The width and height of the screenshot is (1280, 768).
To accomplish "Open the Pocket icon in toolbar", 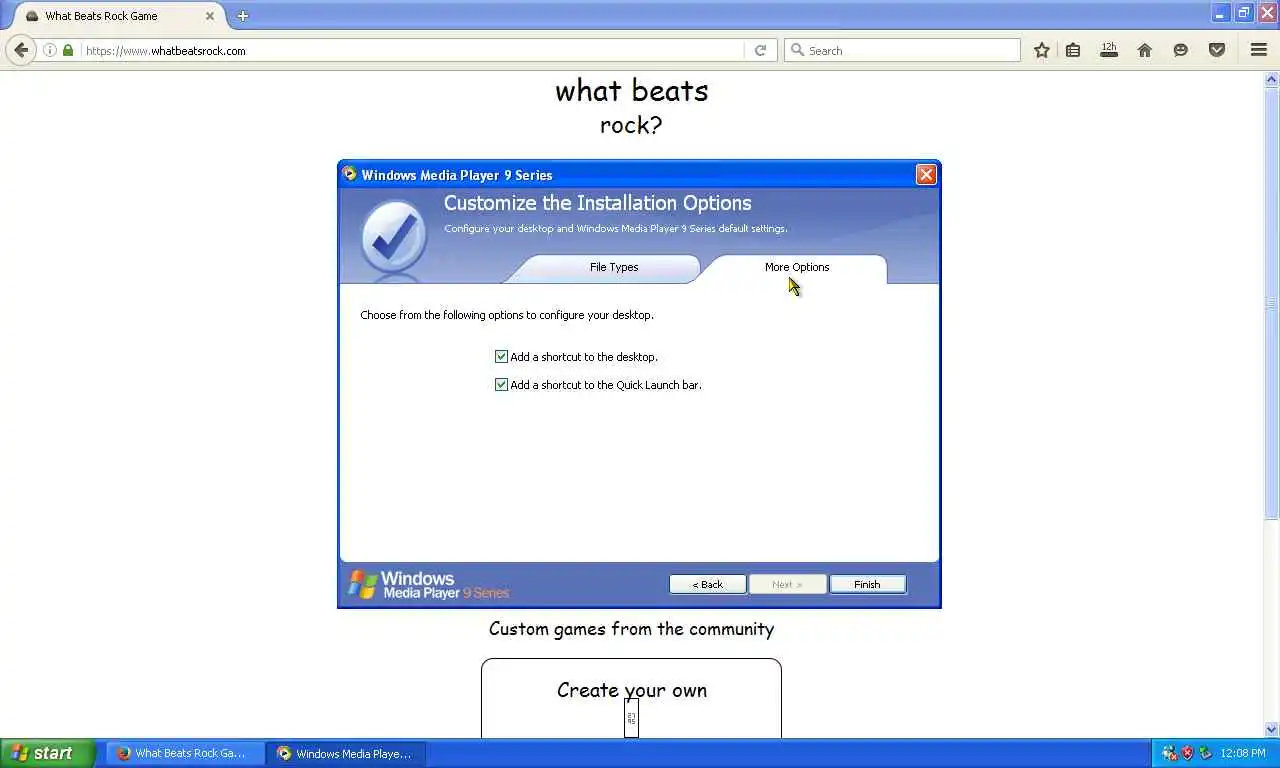I will pos(1217,50).
